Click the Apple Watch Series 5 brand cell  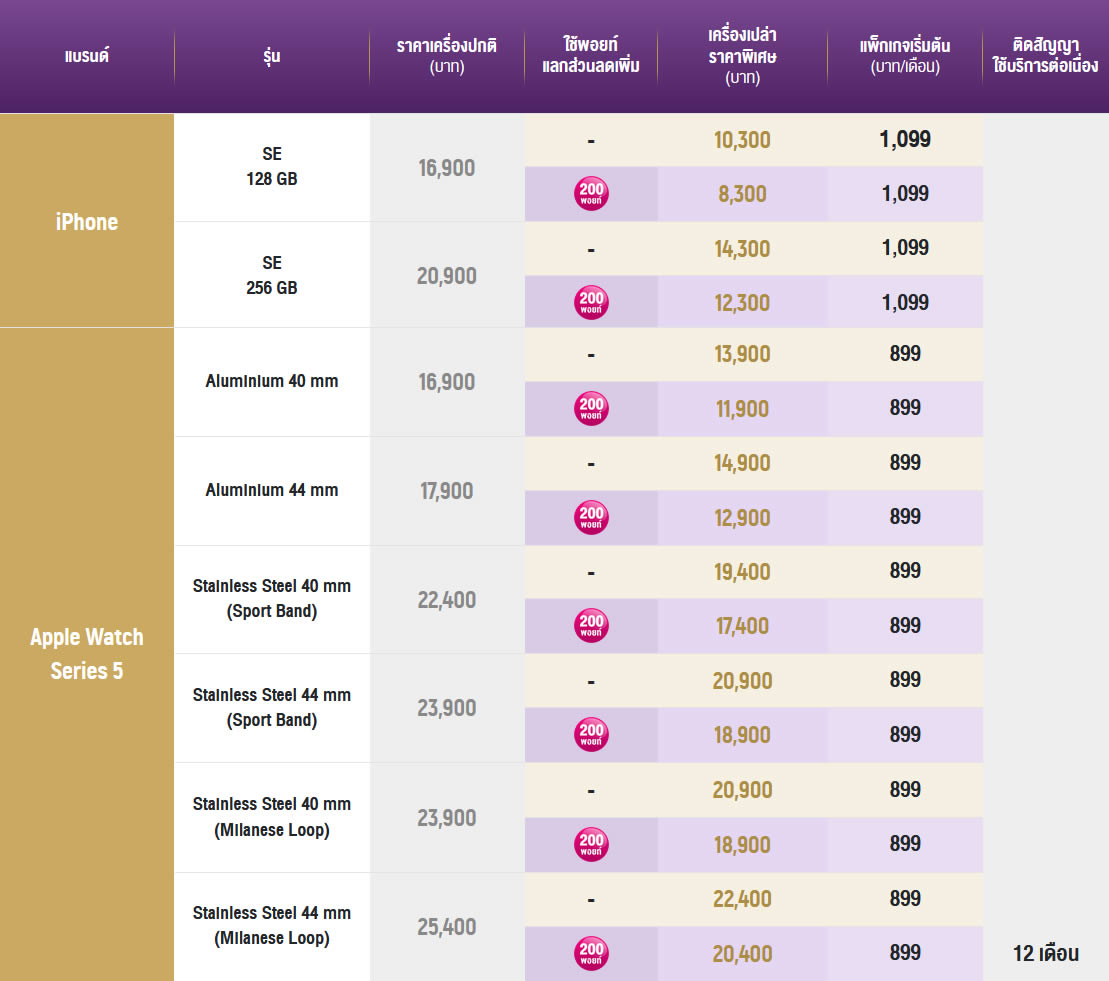[x=87, y=654]
